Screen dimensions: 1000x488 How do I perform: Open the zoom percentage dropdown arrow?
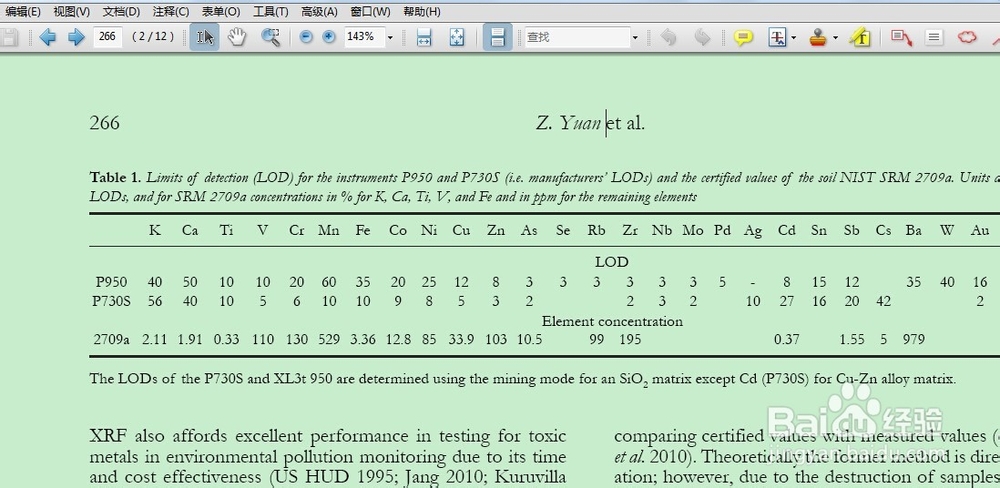(x=390, y=38)
